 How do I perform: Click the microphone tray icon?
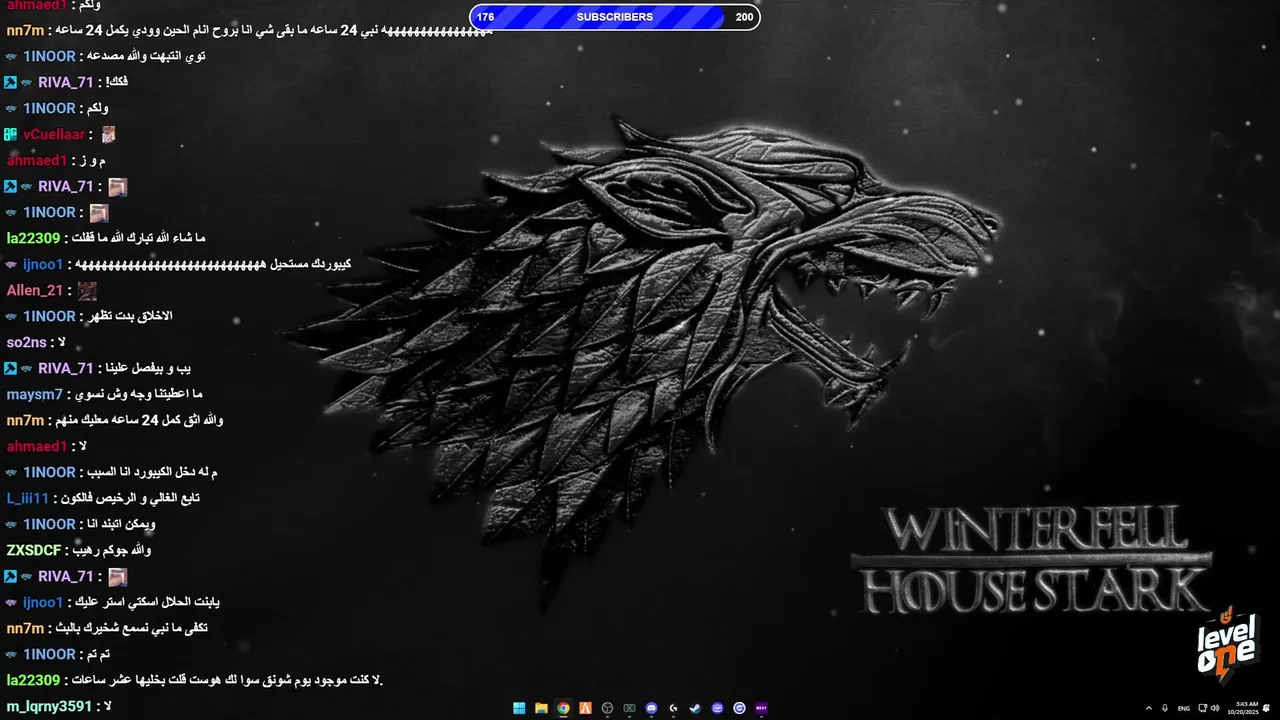point(1165,708)
